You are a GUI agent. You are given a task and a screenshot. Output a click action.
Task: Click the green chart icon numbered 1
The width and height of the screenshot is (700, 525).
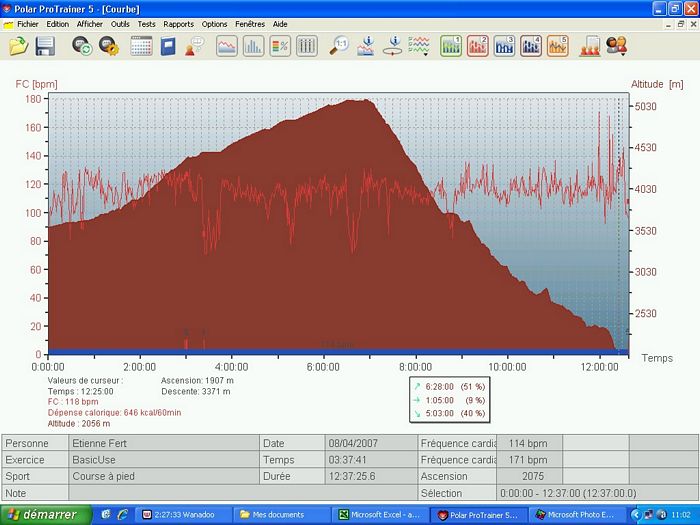coord(451,46)
